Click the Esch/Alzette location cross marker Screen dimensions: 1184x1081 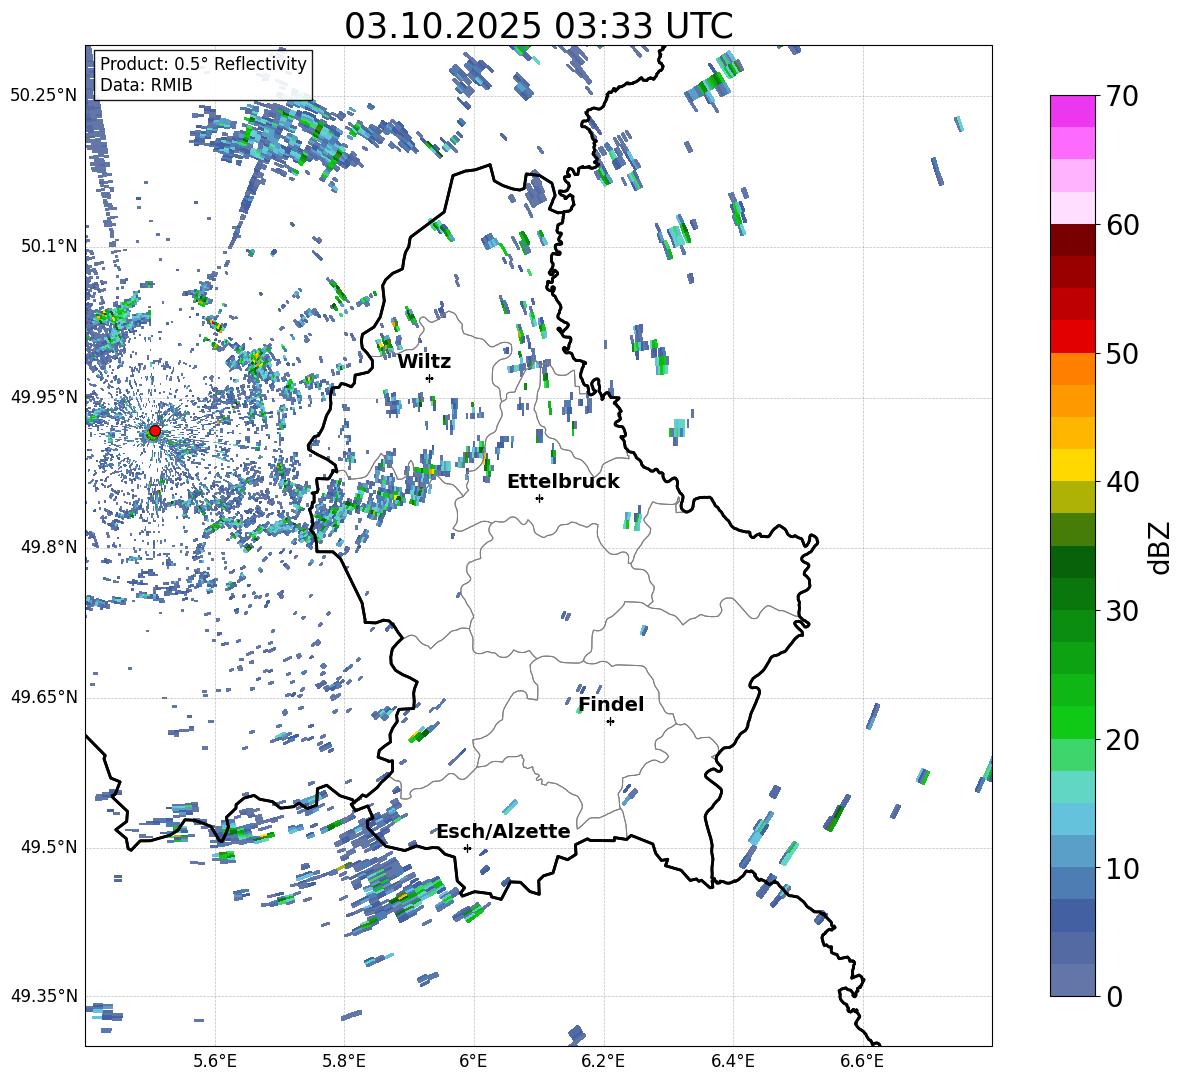[467, 848]
